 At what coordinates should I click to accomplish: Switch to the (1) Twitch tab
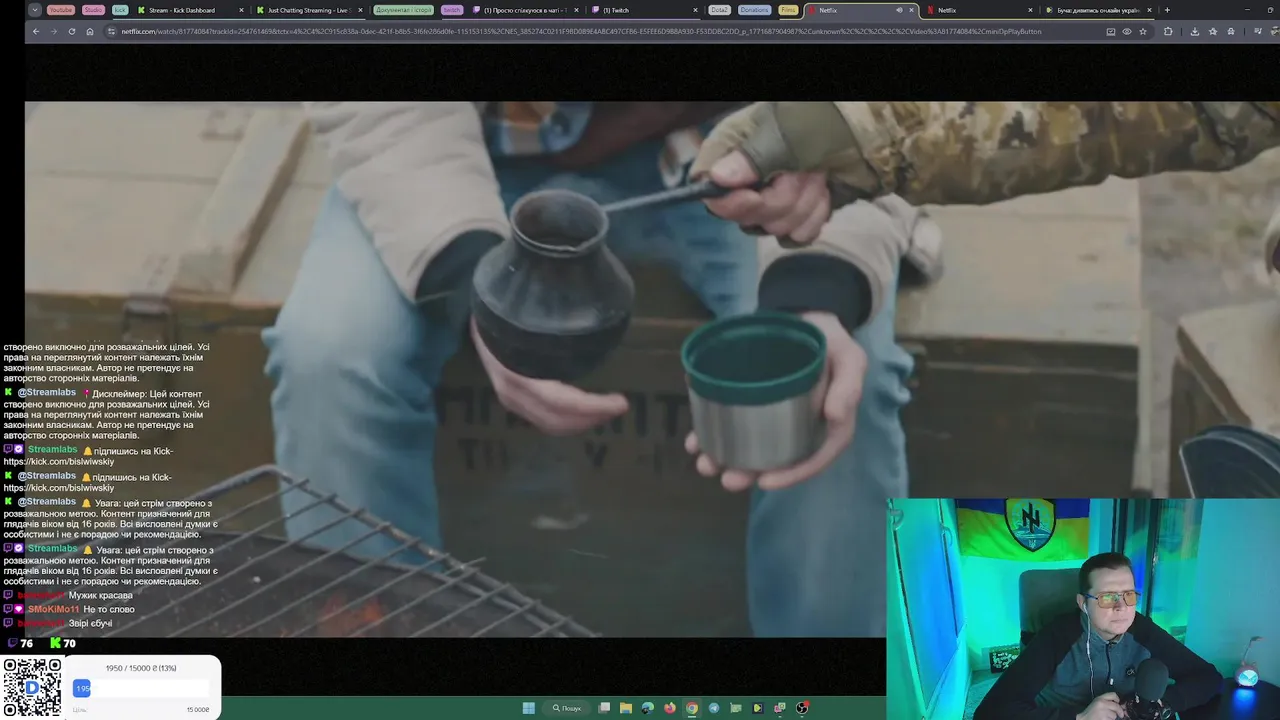645,10
